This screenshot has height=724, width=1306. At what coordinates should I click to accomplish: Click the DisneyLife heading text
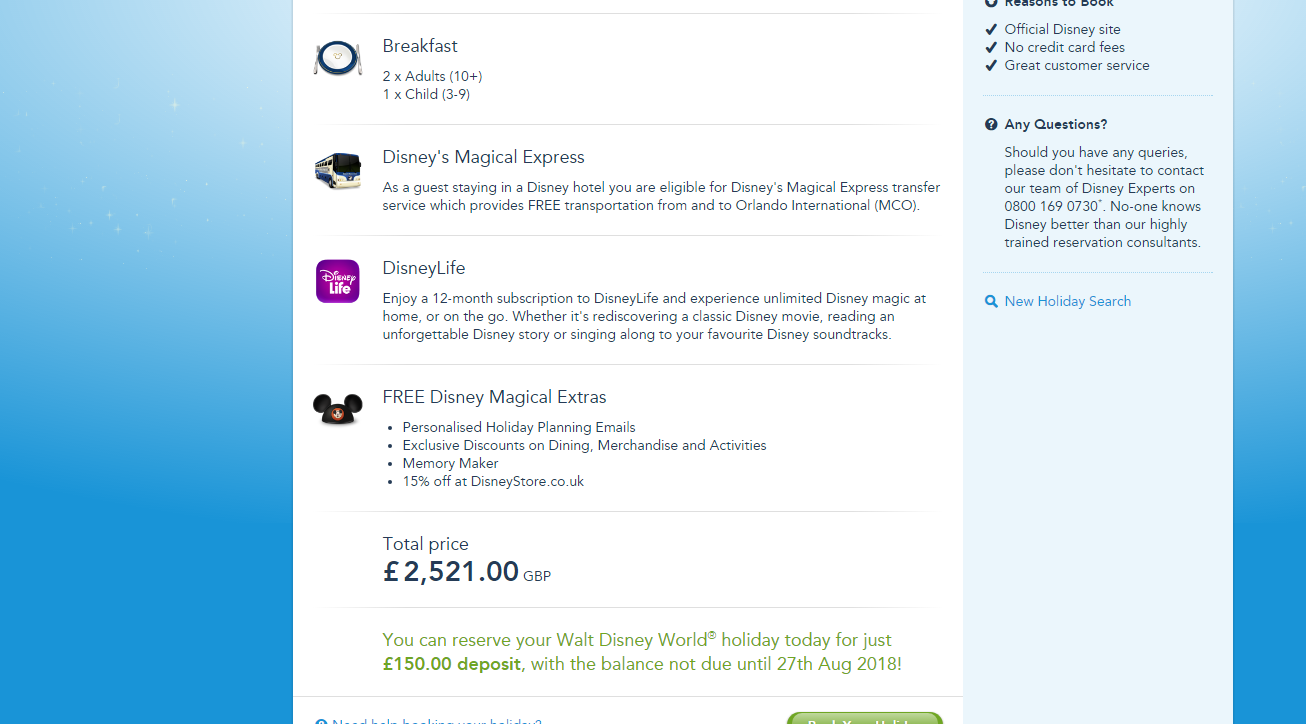(424, 269)
